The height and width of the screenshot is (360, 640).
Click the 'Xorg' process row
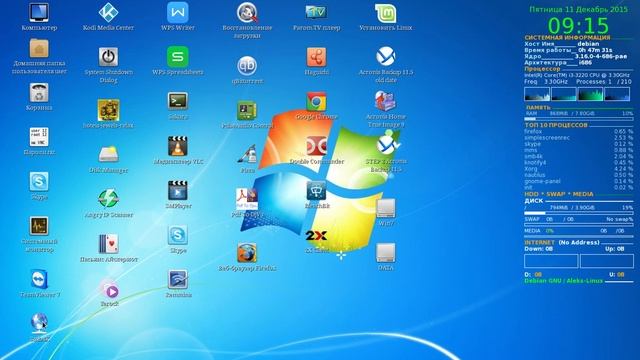click(x=578, y=169)
